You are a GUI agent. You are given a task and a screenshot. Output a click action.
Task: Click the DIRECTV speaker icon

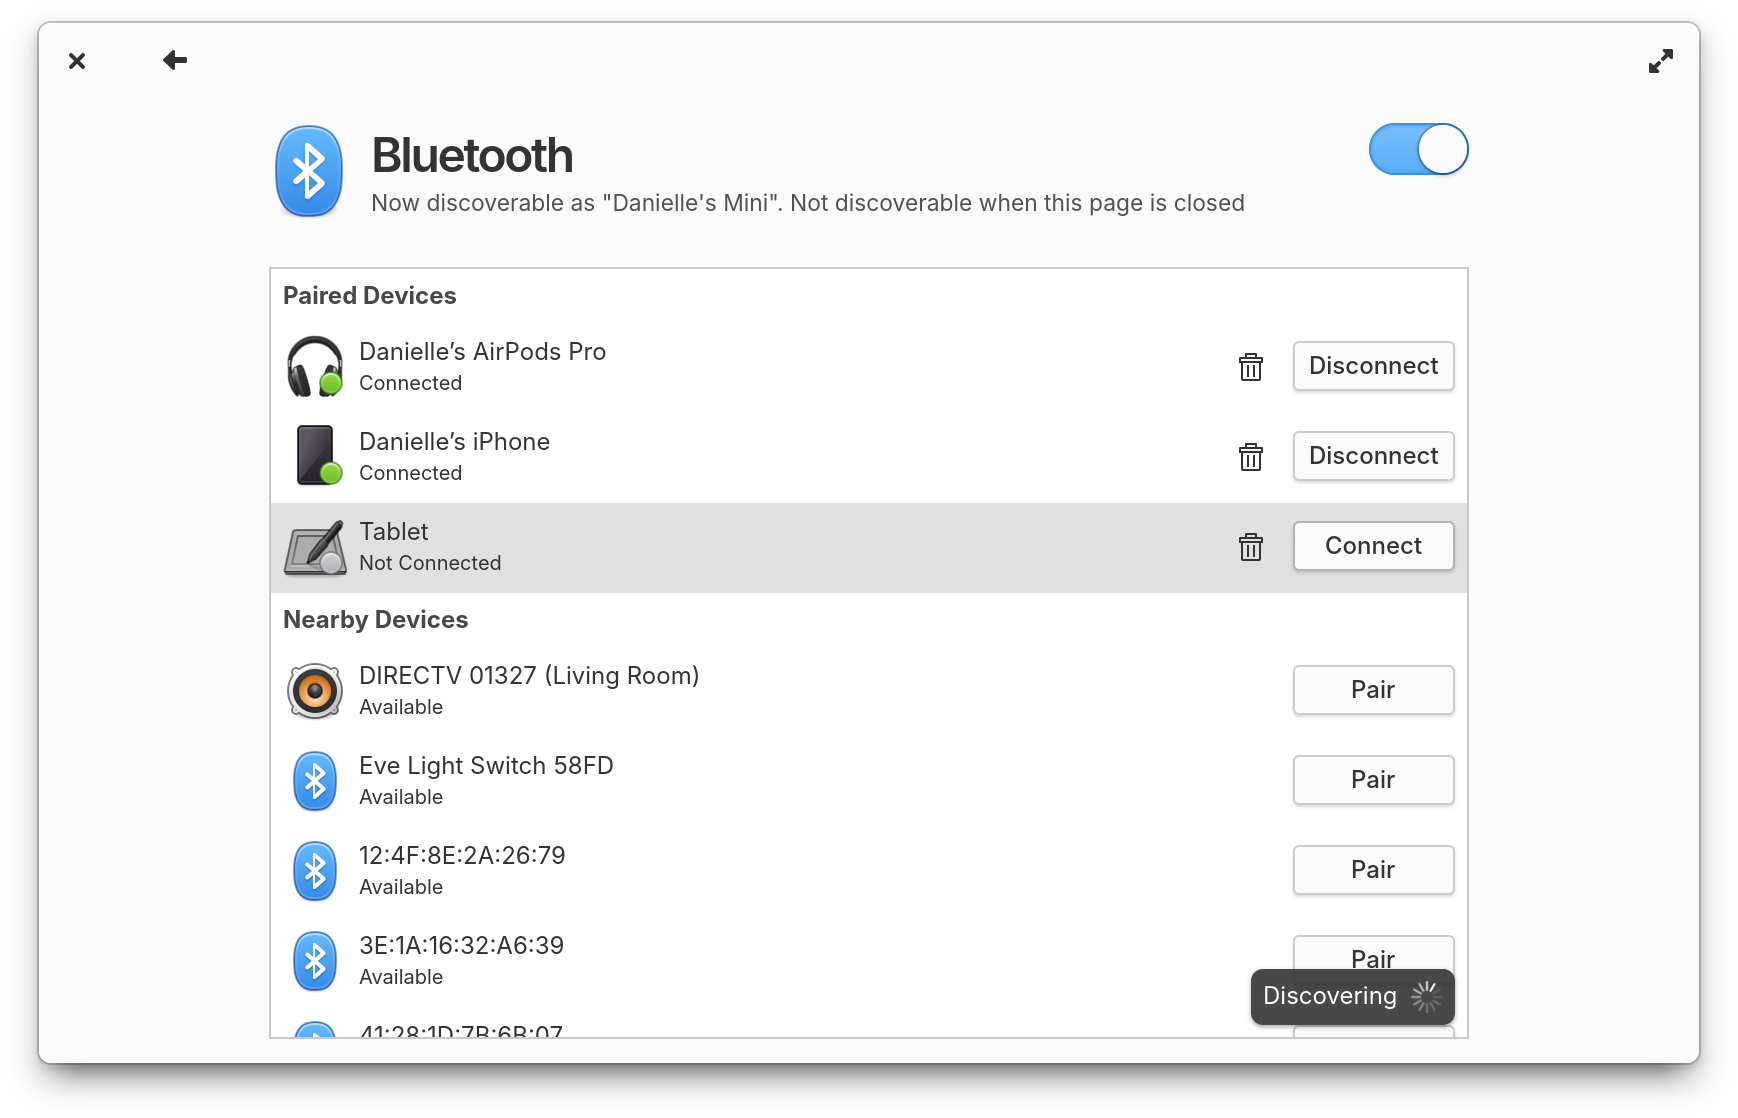pyautogui.click(x=315, y=691)
